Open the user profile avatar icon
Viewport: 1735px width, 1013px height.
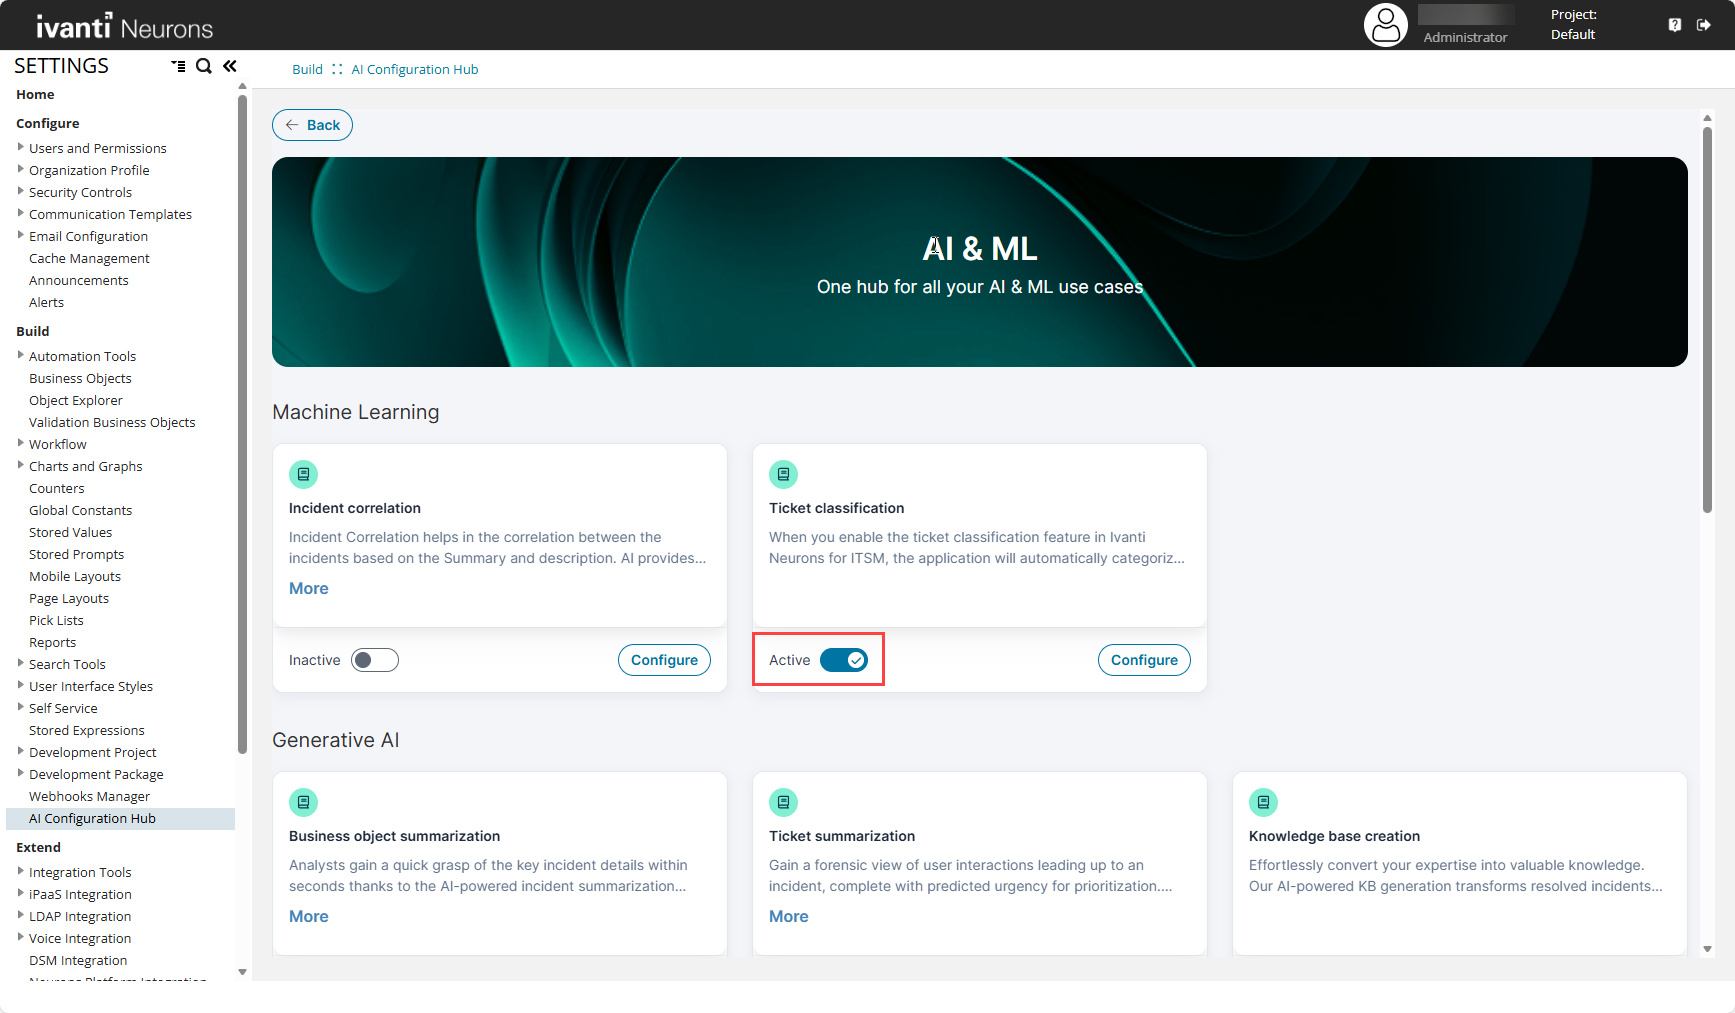[x=1385, y=25]
